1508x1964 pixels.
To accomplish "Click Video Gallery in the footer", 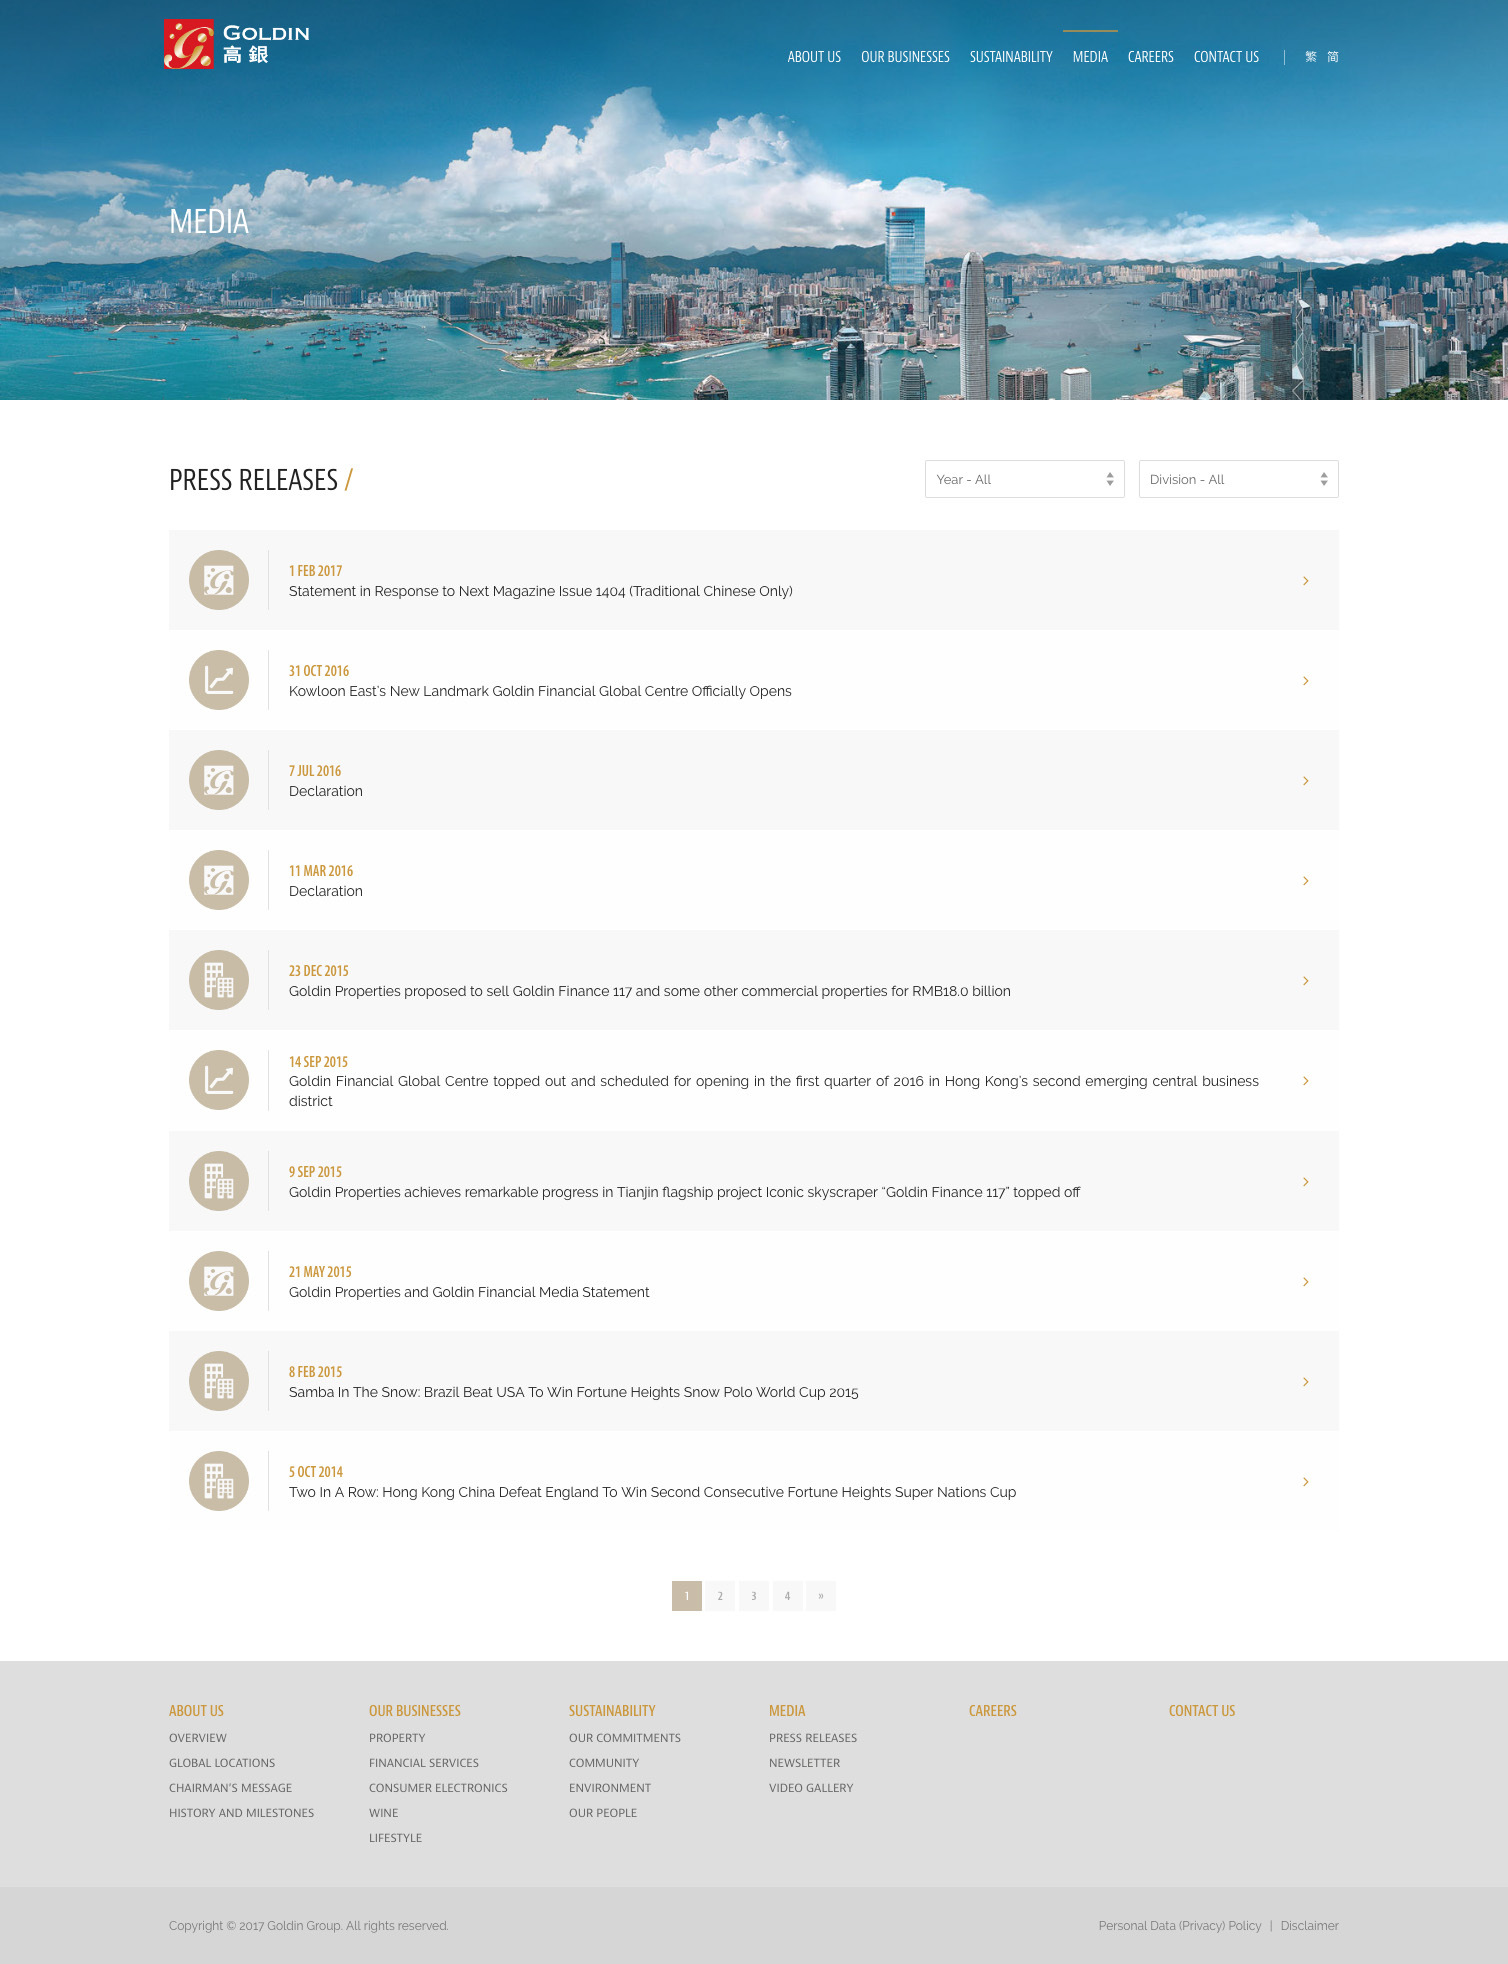I will 811,1788.
